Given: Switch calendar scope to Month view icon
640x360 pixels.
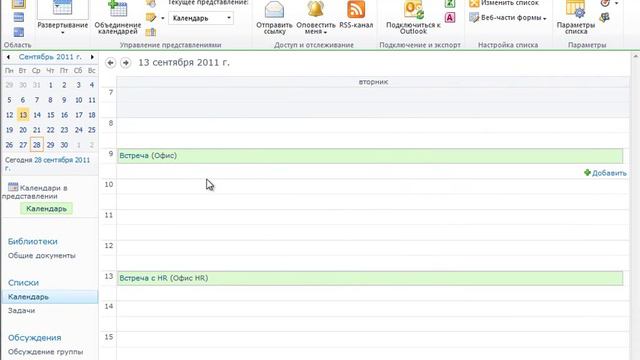Looking at the screenshot, I should [19, 32].
